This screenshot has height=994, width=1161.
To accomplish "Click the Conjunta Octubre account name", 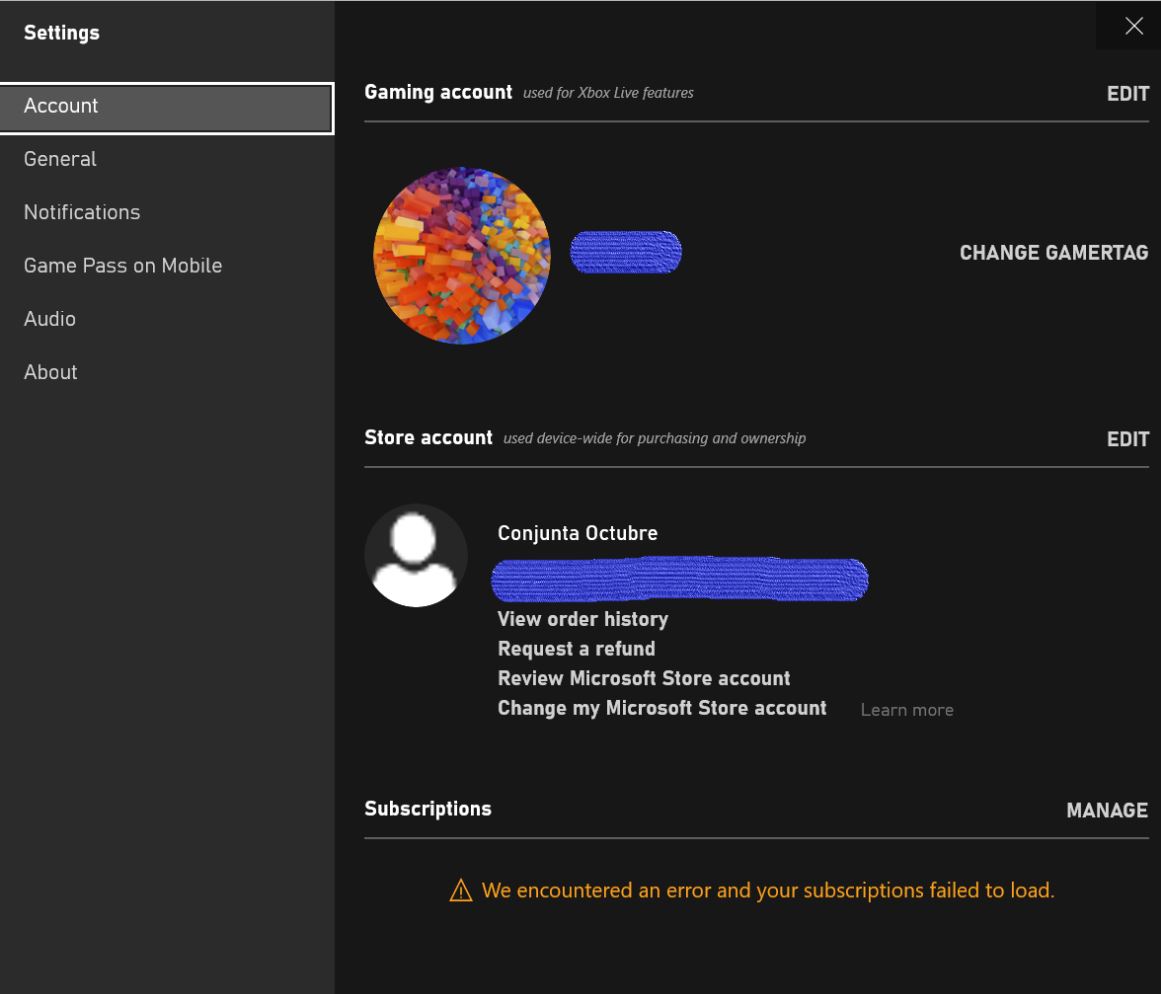I will (x=577, y=533).
